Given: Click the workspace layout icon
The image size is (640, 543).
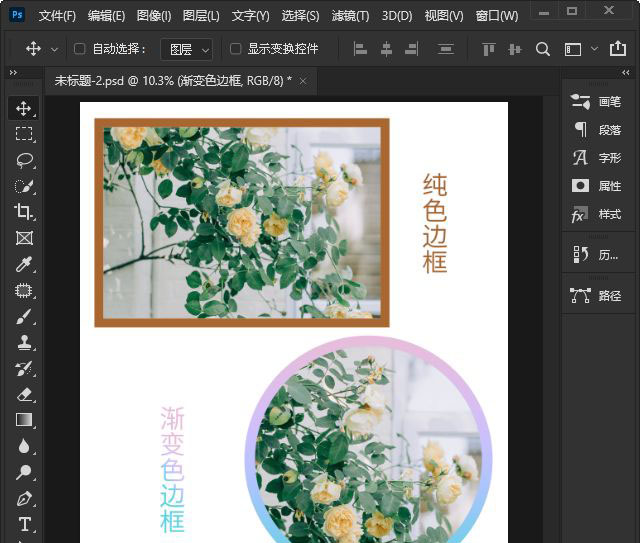Looking at the screenshot, I should coord(573,50).
